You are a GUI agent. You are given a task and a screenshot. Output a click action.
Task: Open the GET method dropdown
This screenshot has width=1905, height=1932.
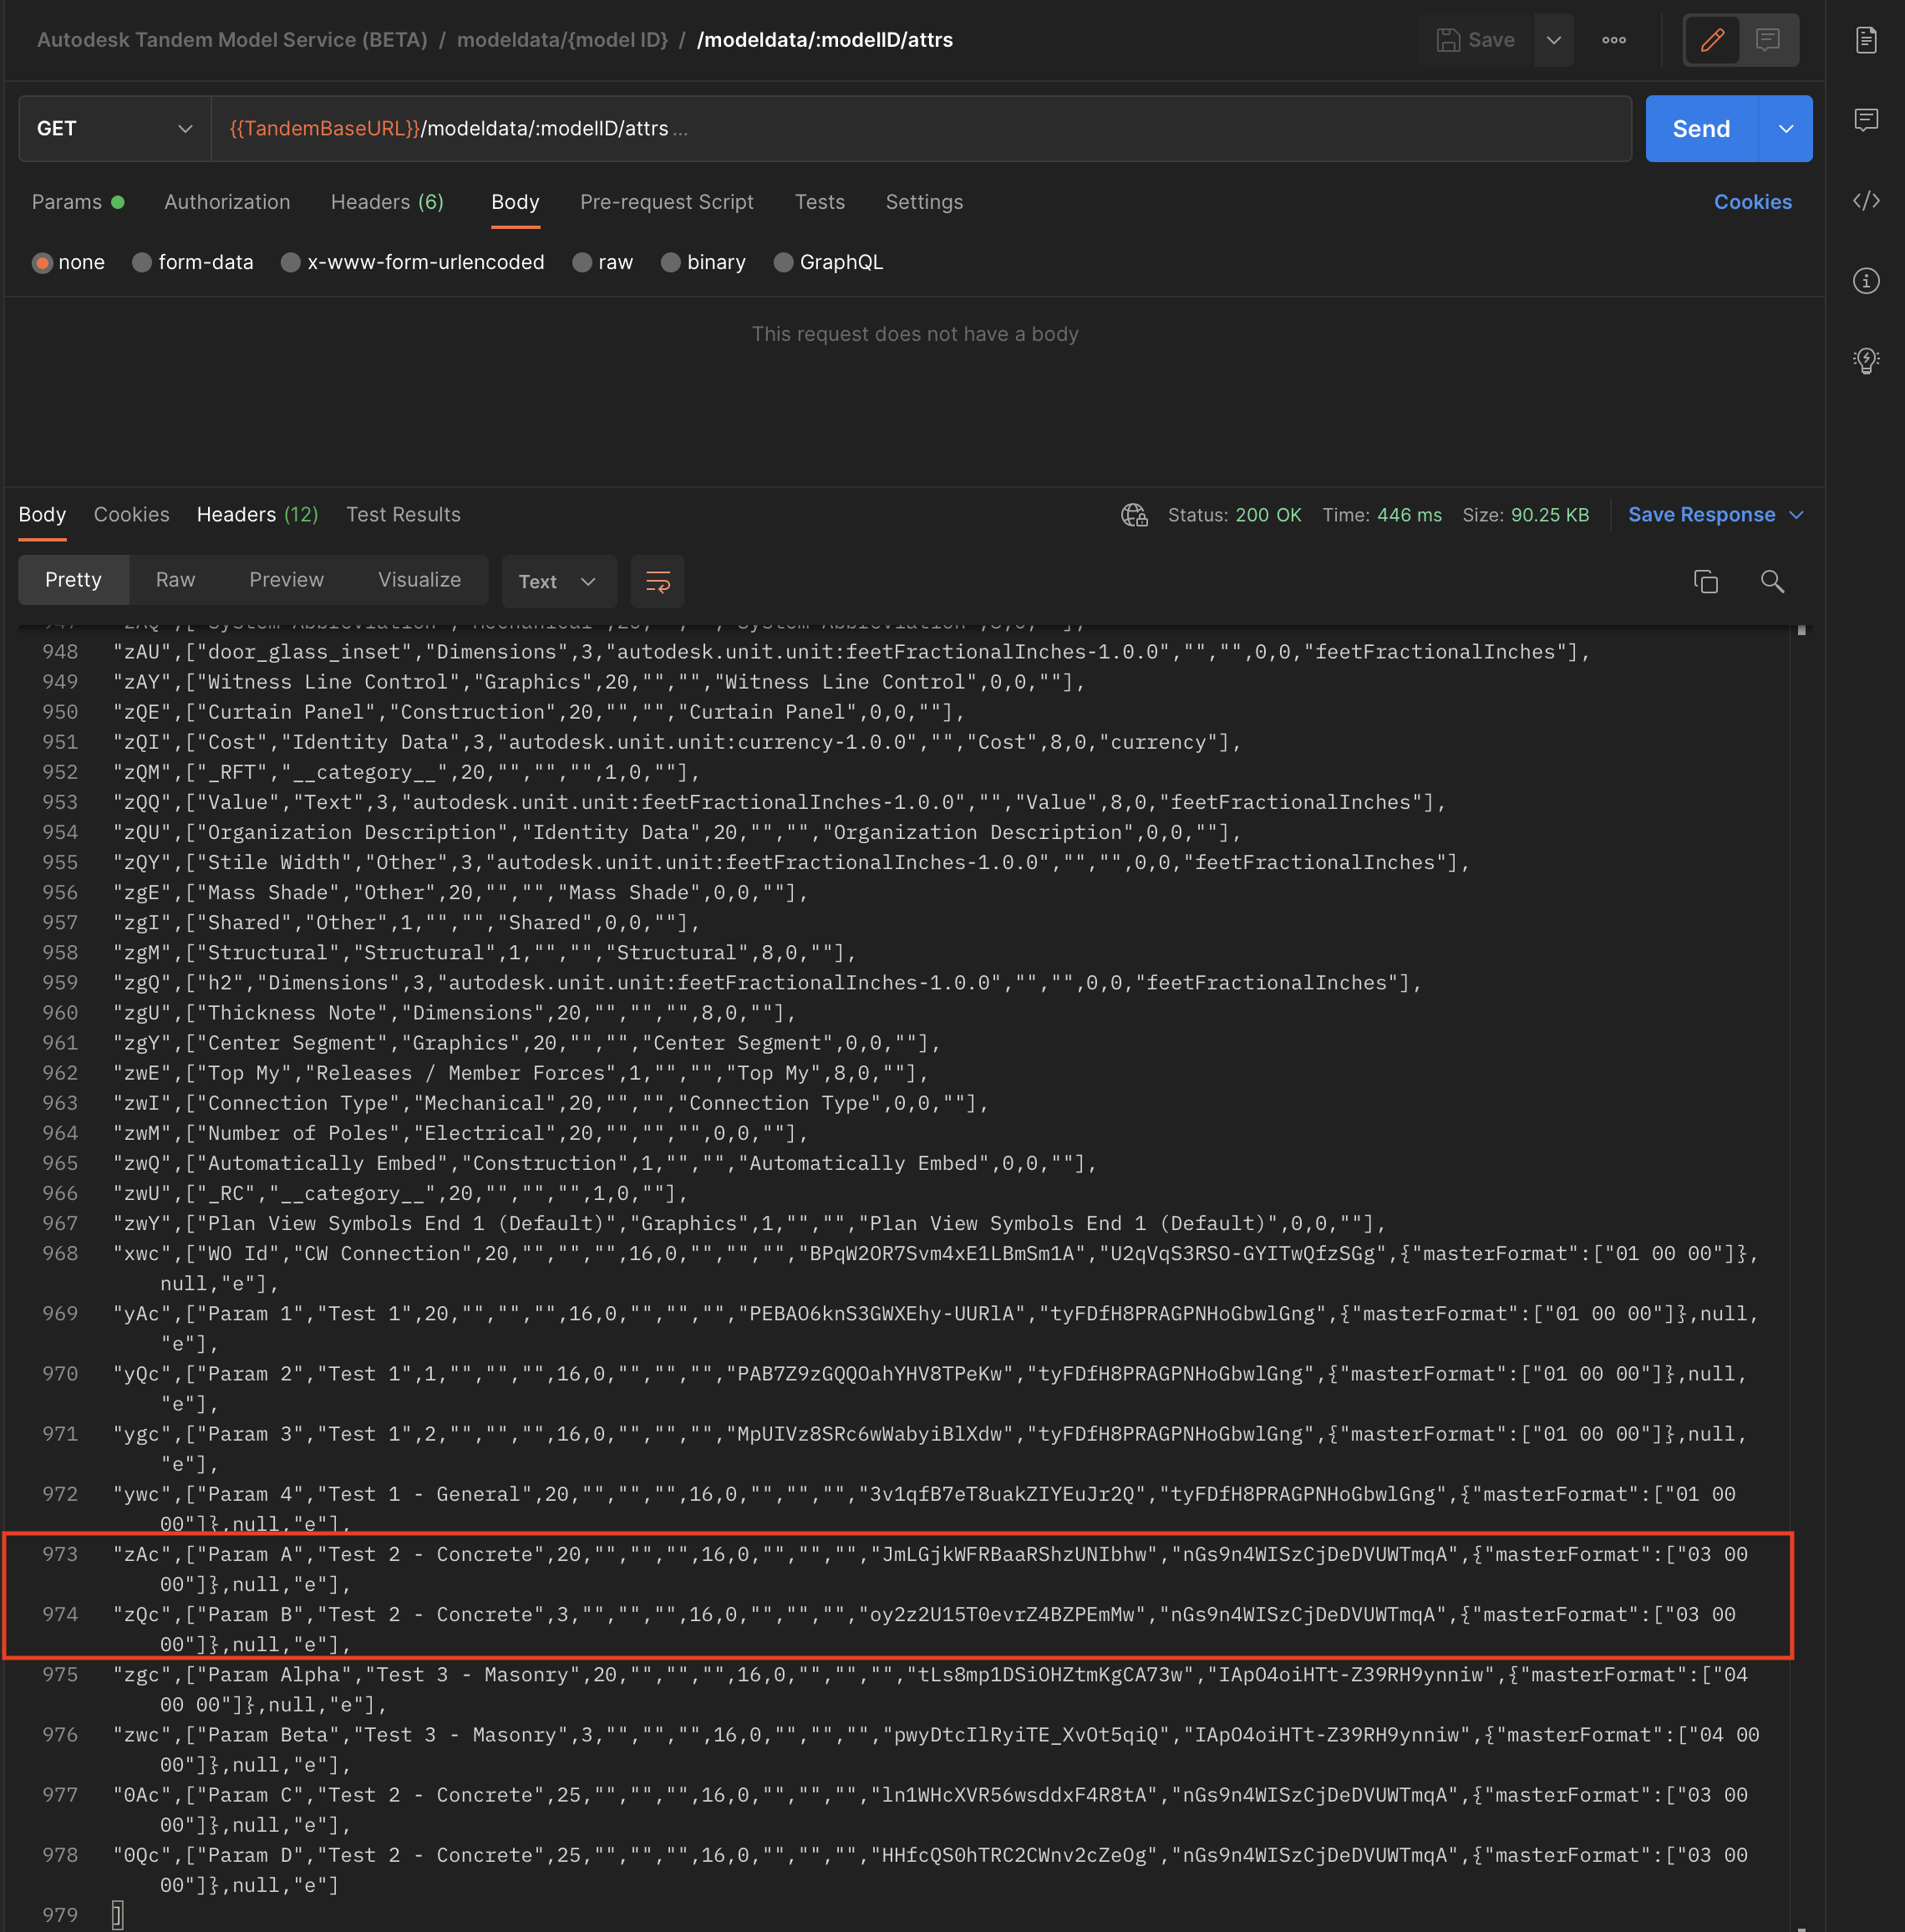tap(115, 128)
